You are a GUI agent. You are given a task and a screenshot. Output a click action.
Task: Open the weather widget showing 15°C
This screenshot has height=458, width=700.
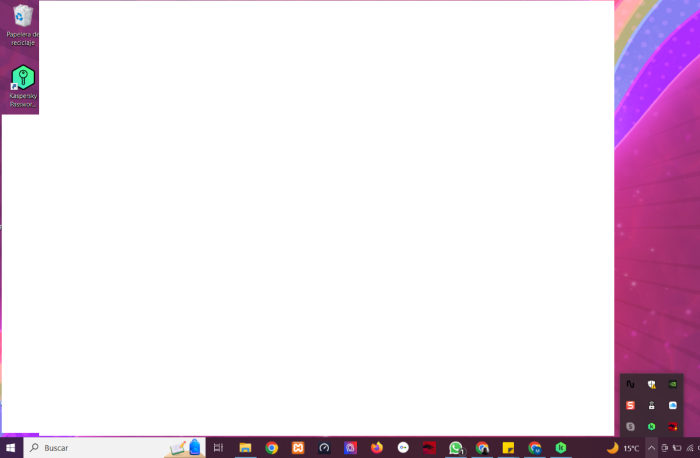coord(623,448)
